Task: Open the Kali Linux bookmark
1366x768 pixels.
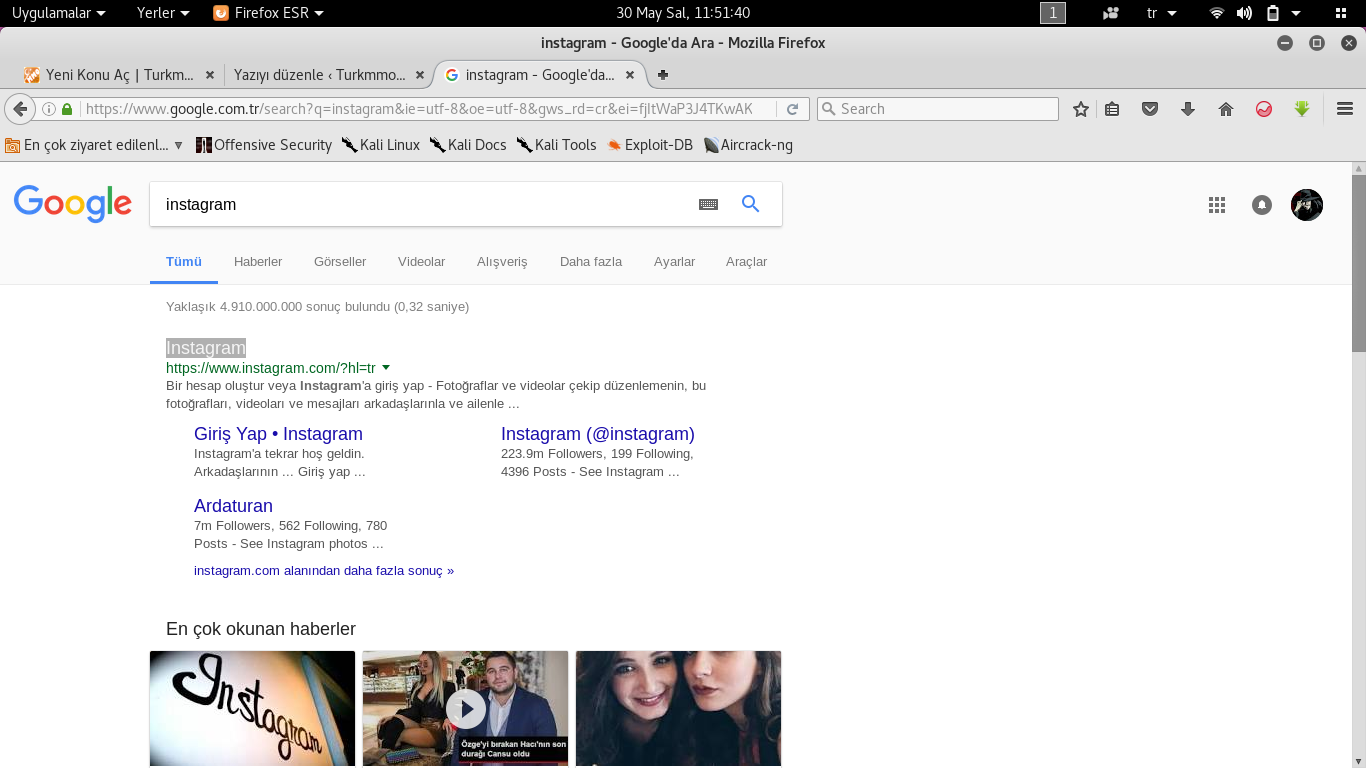Action: [381, 145]
